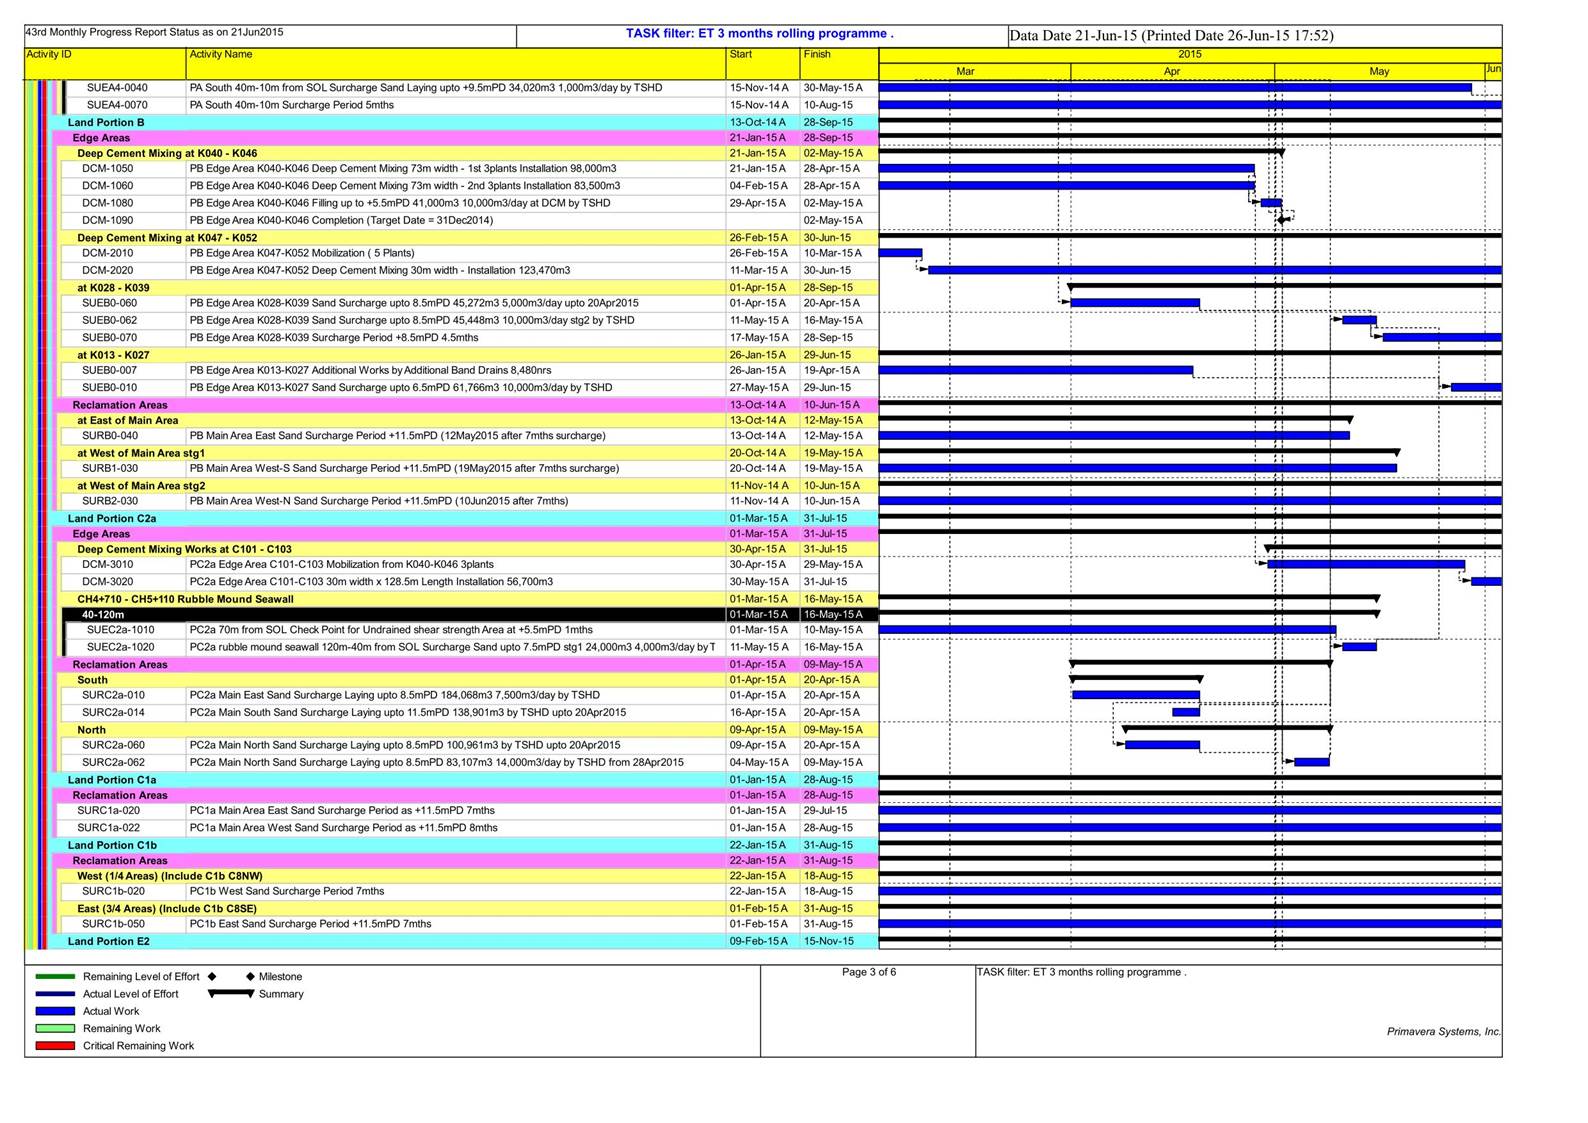
Task: Click activity ID SURC1a-022
Action: pos(108,828)
